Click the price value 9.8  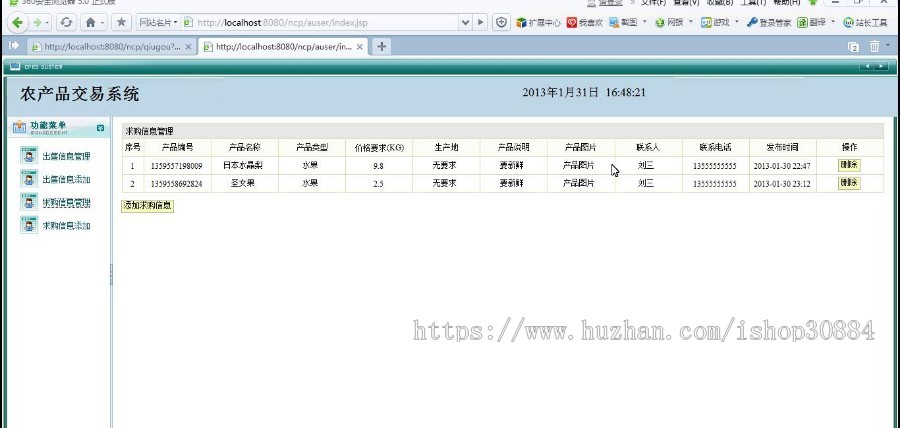point(378,166)
